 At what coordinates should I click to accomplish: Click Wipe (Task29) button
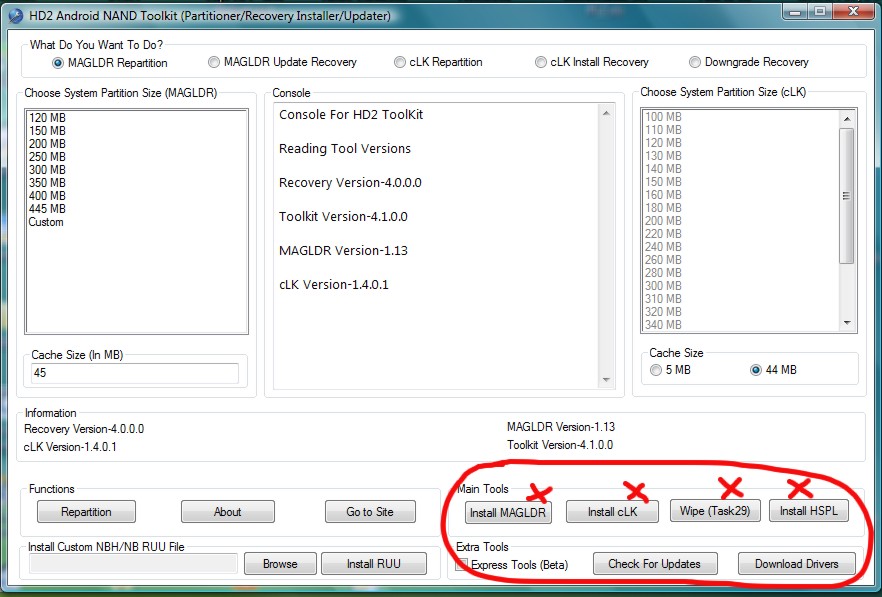point(715,511)
